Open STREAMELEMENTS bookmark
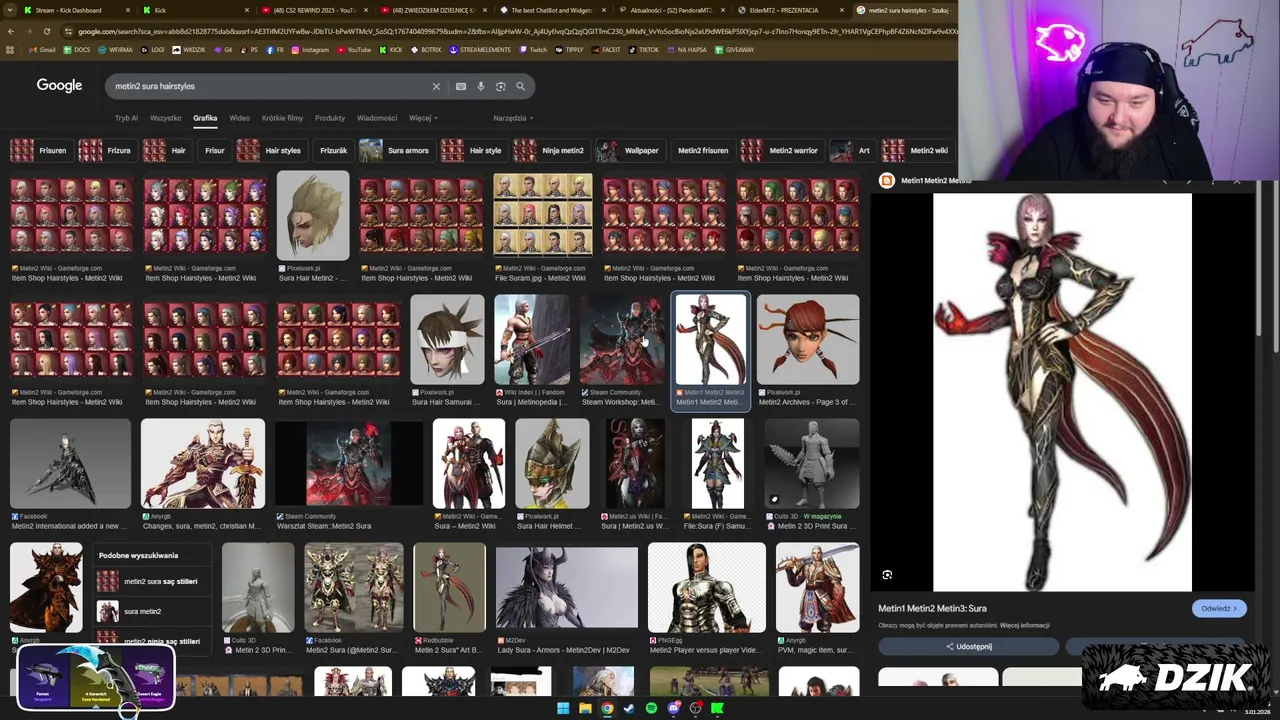Image resolution: width=1280 pixels, height=720 pixels. 479,49
